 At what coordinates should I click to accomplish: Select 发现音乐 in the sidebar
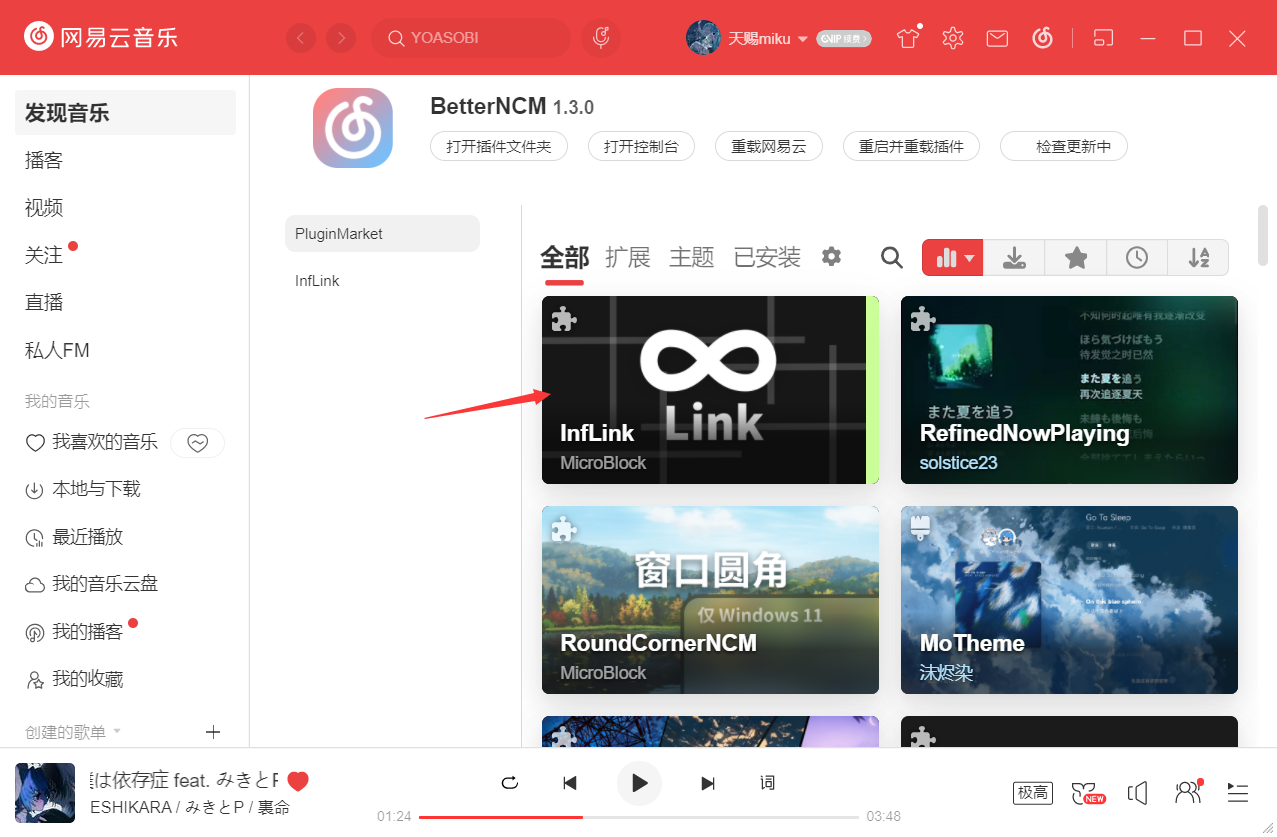(125, 113)
